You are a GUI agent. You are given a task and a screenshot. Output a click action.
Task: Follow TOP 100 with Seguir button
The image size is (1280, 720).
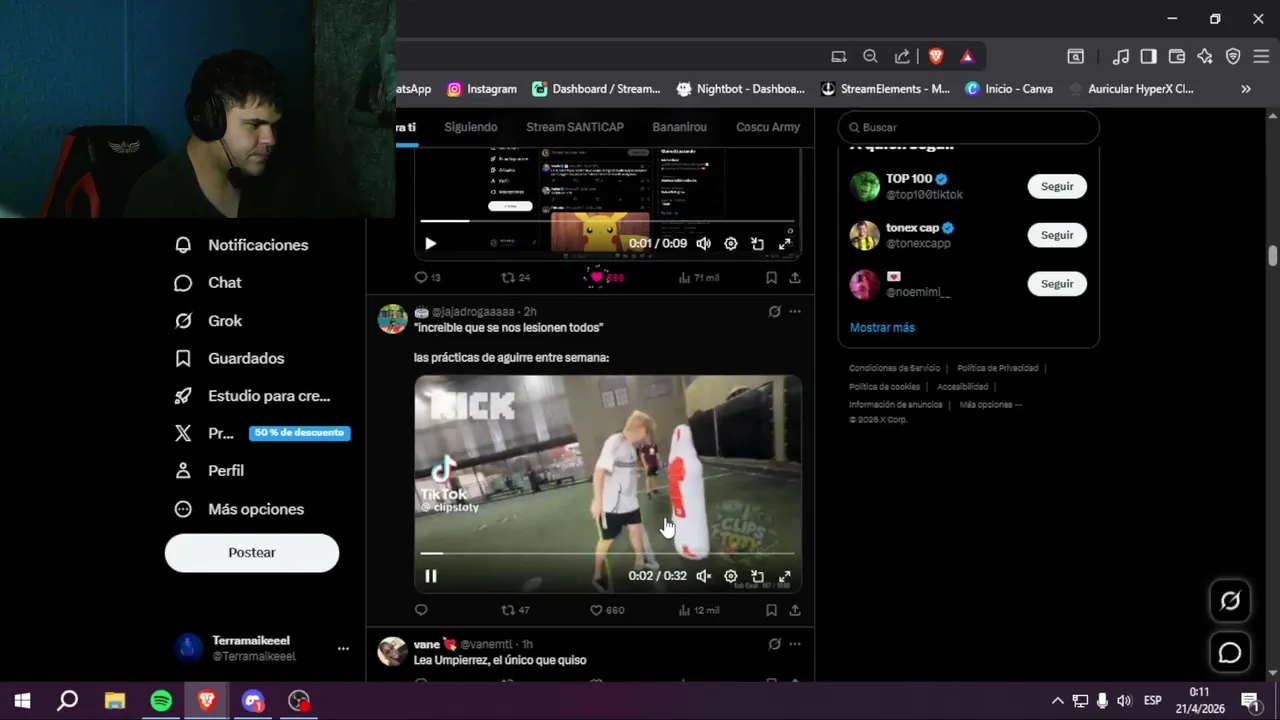coord(1057,186)
